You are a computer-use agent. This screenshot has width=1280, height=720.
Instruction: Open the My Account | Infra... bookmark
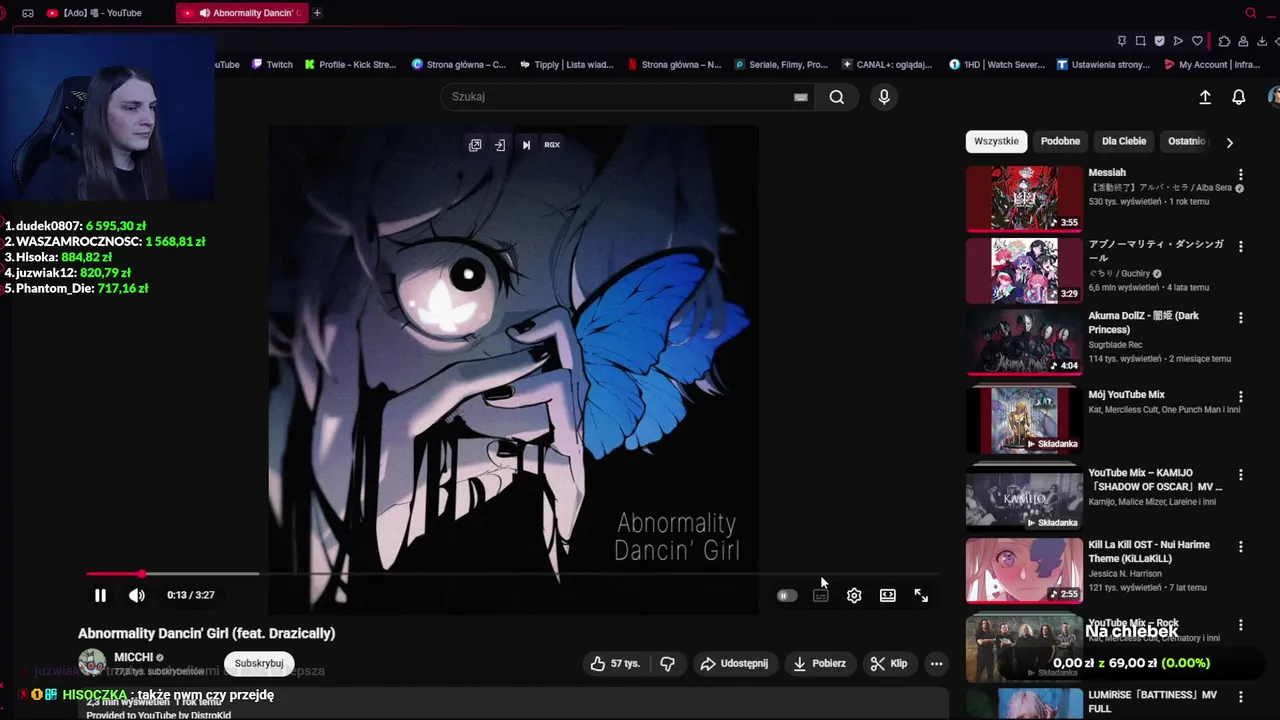click(1212, 65)
